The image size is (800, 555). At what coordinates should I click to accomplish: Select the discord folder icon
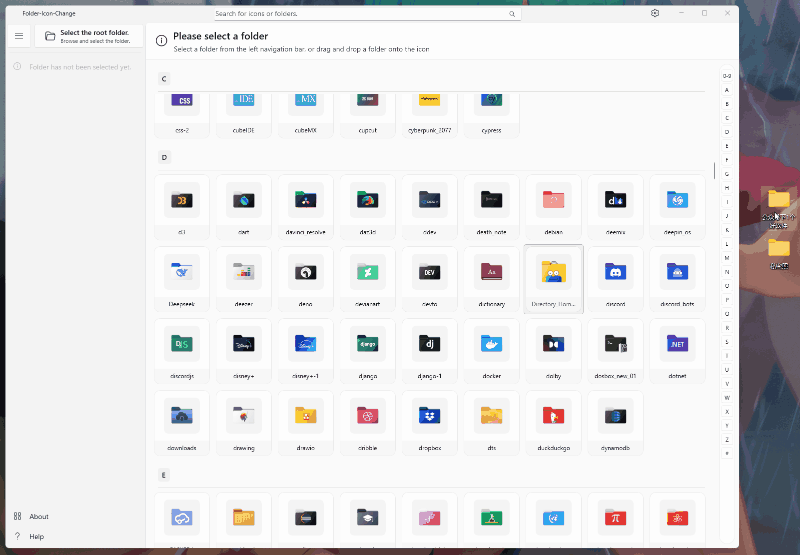[x=615, y=279]
